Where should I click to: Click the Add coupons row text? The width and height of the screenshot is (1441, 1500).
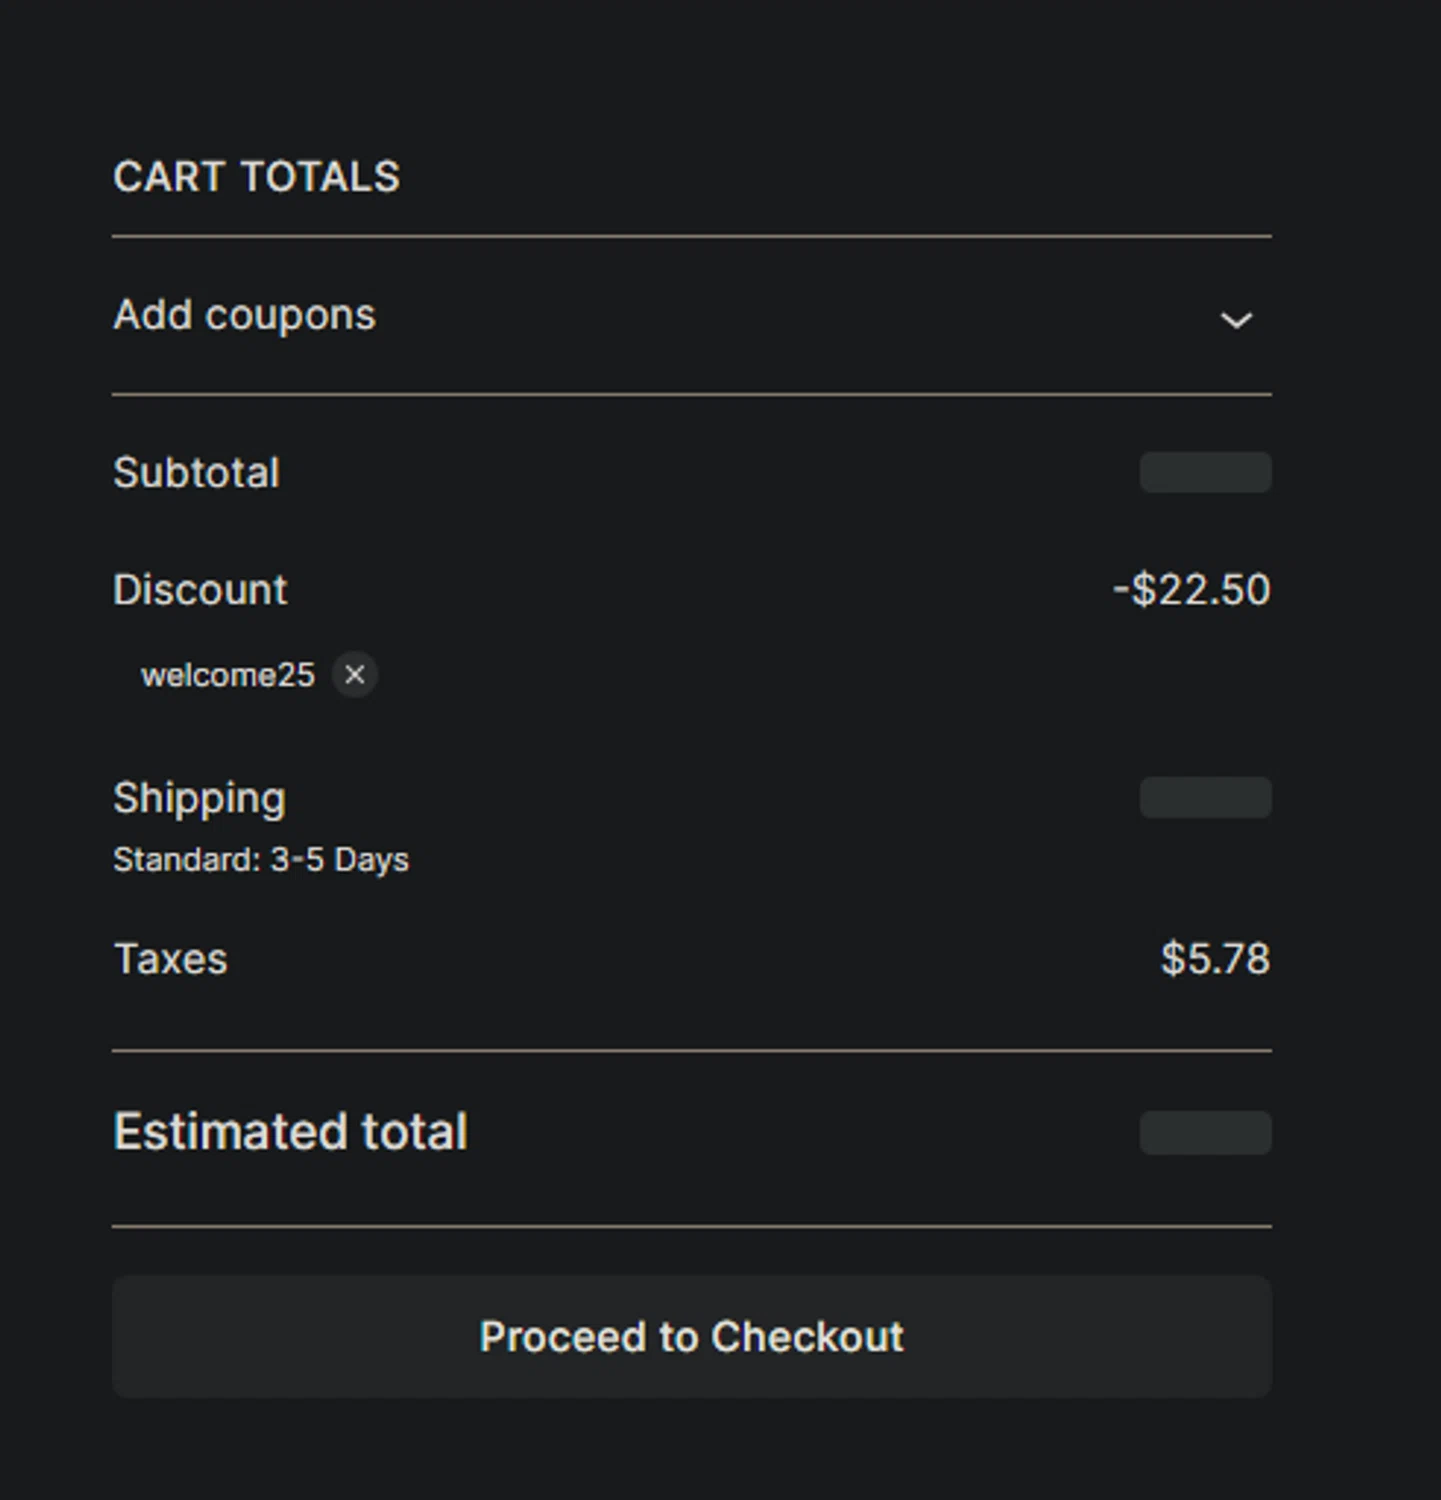pyautogui.click(x=244, y=316)
